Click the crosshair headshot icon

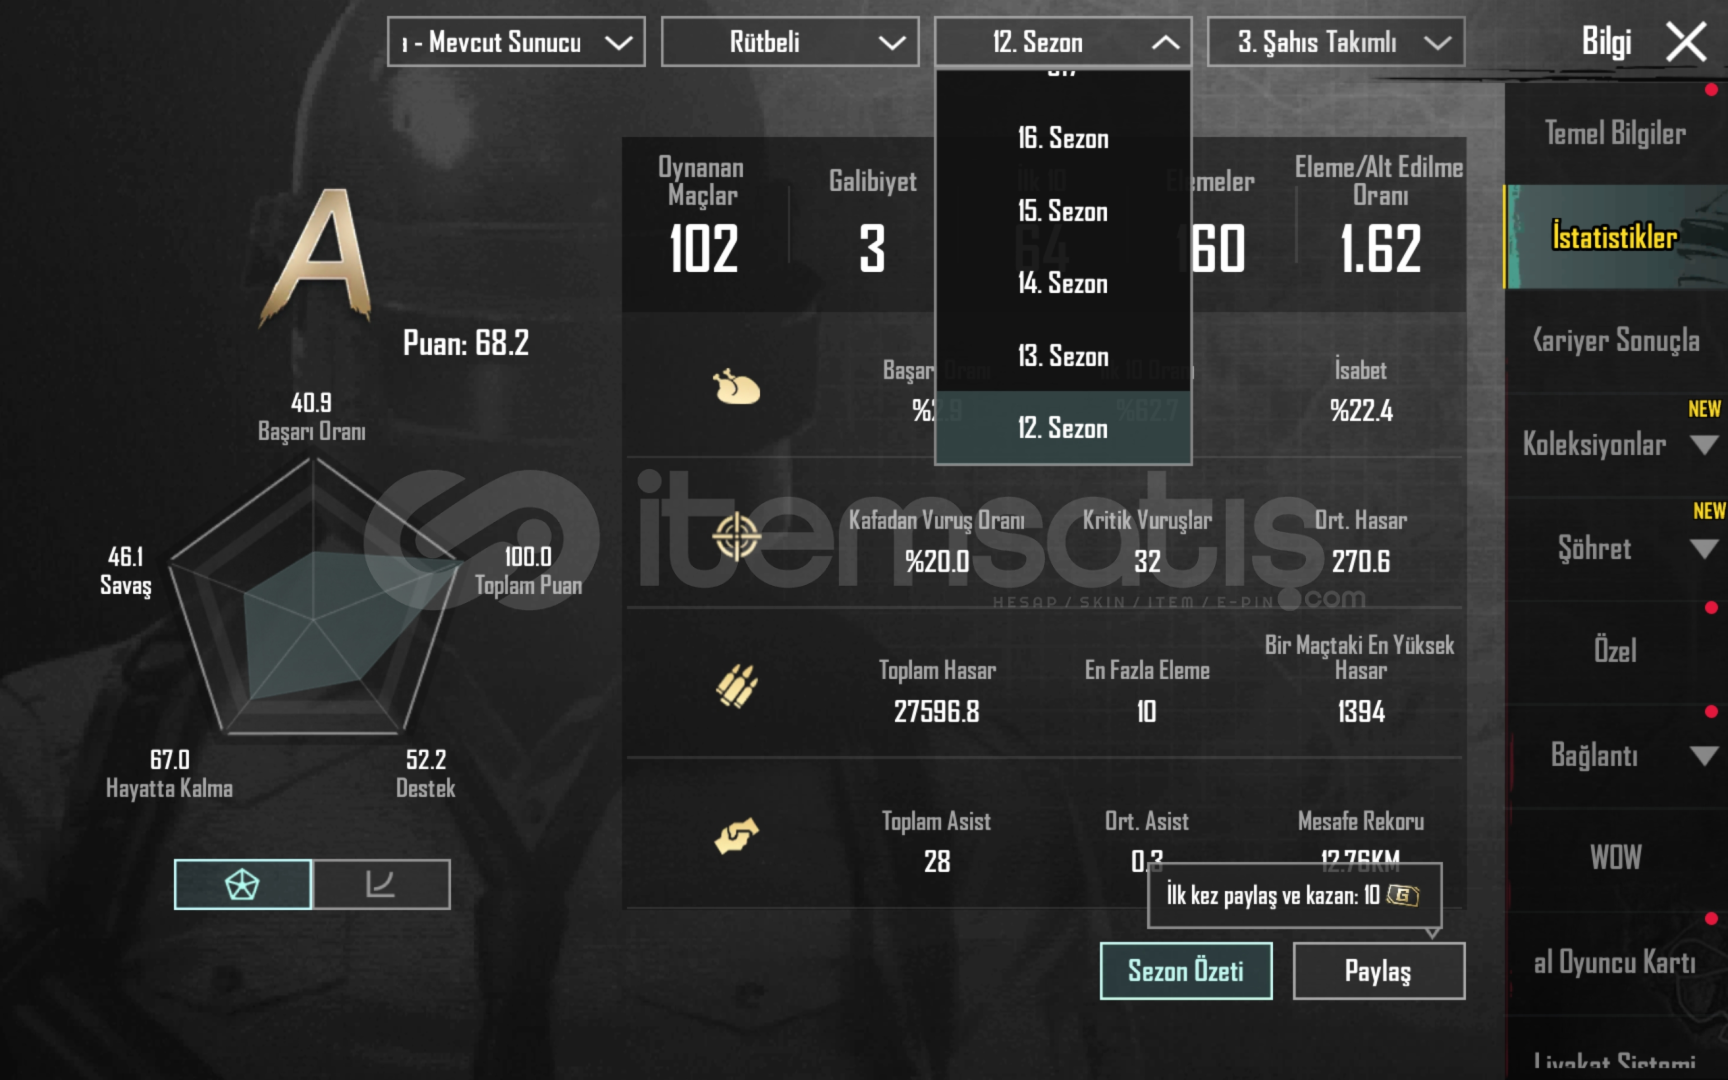point(736,537)
